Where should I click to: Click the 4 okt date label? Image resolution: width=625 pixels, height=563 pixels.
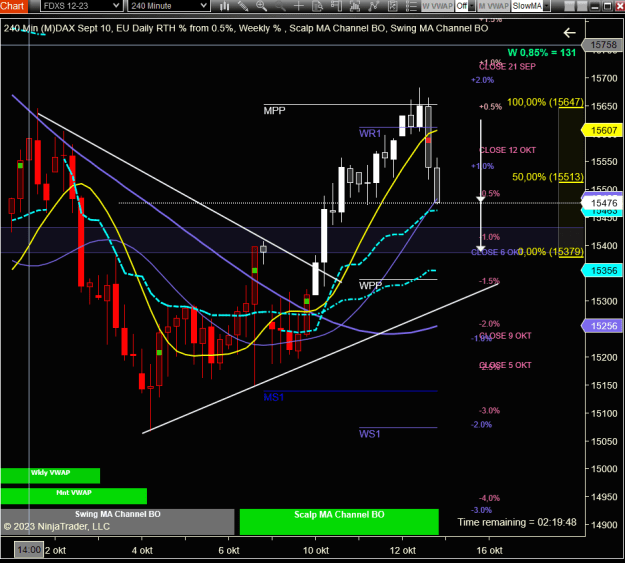click(142, 551)
